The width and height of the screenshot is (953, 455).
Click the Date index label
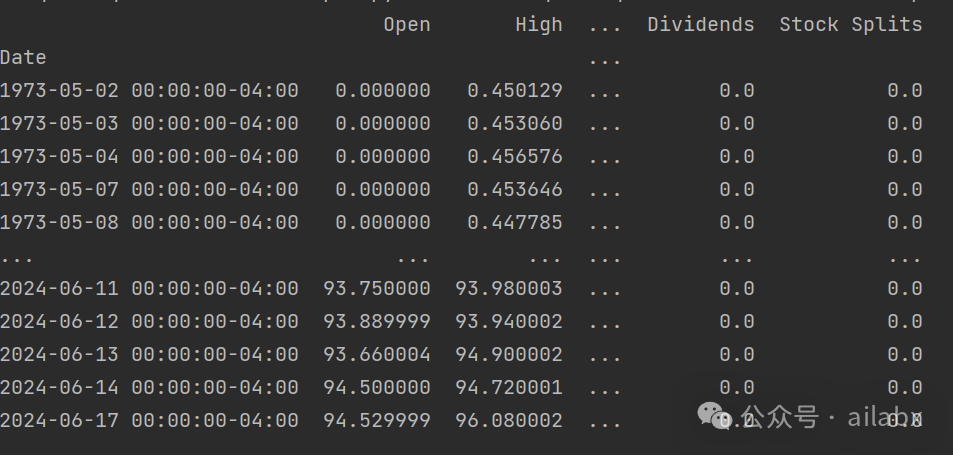(23, 58)
